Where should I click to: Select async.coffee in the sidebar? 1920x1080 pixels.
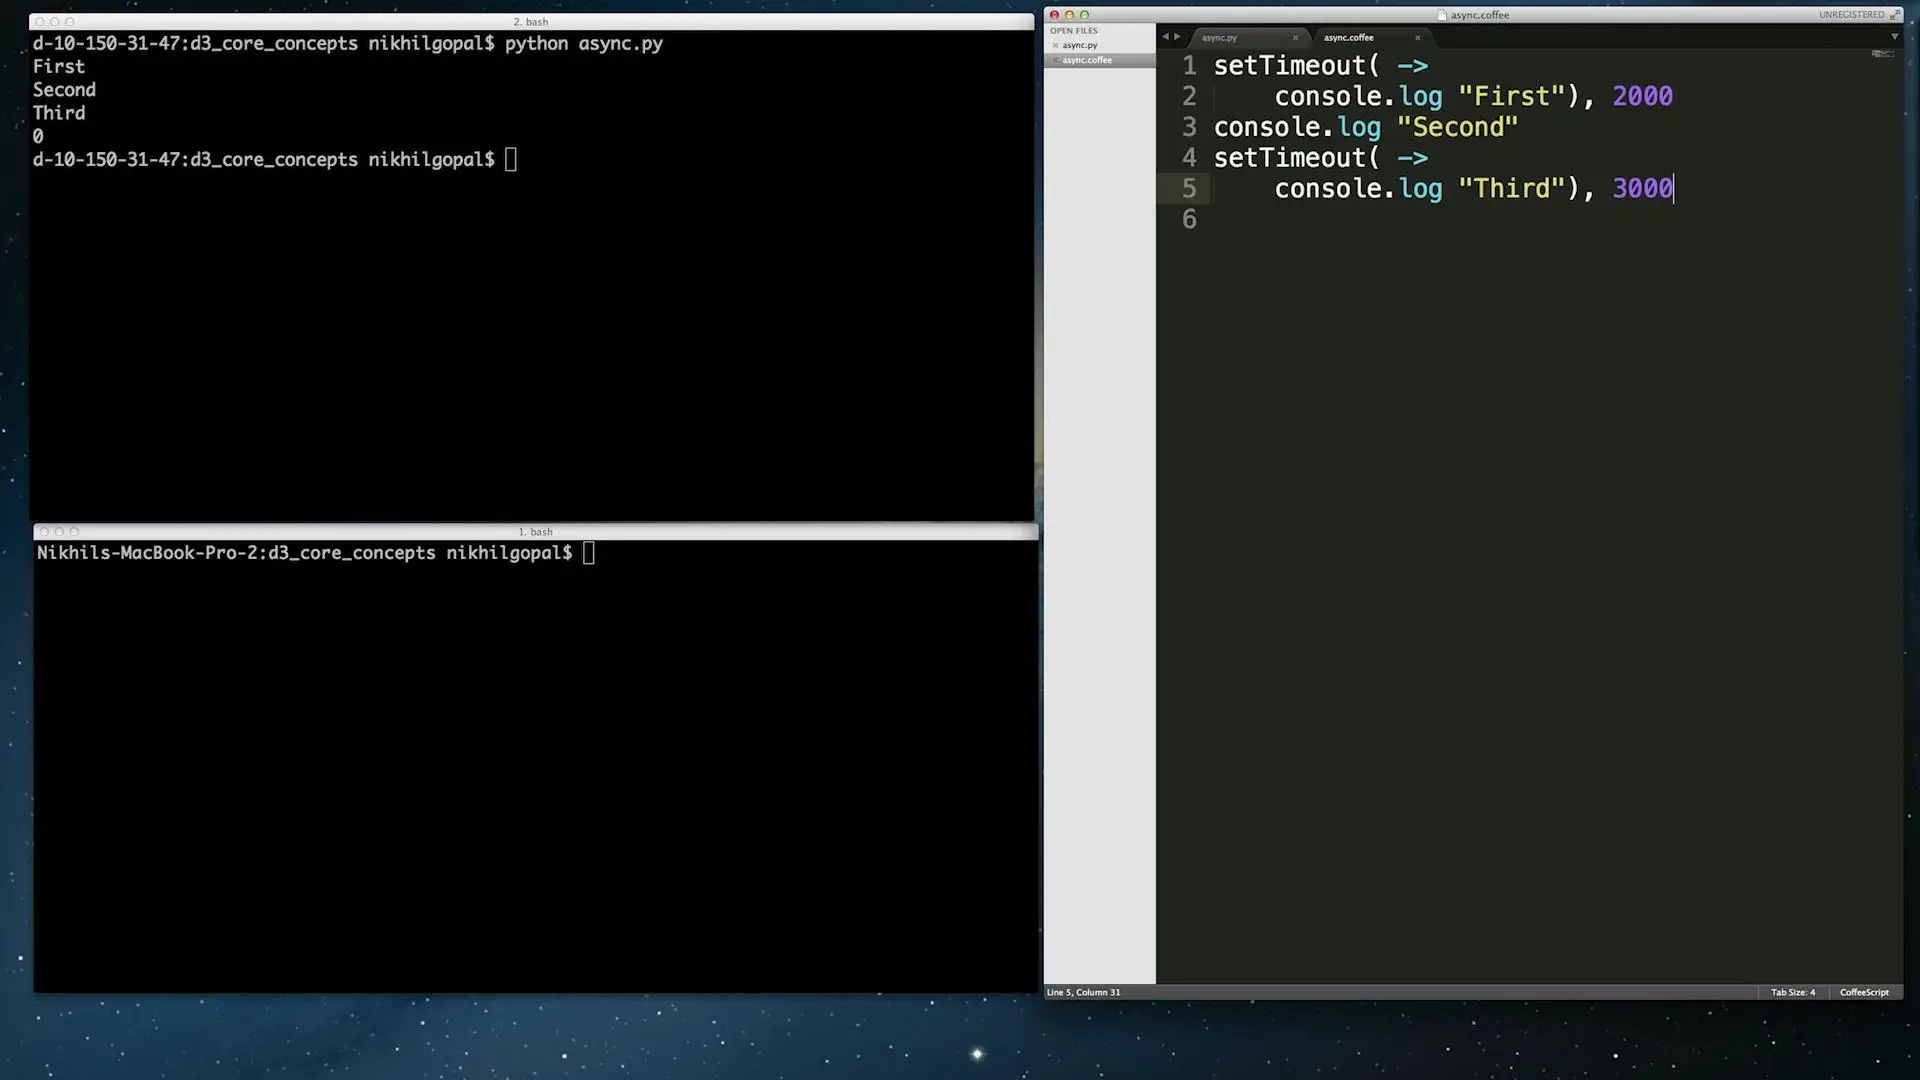(x=1087, y=60)
